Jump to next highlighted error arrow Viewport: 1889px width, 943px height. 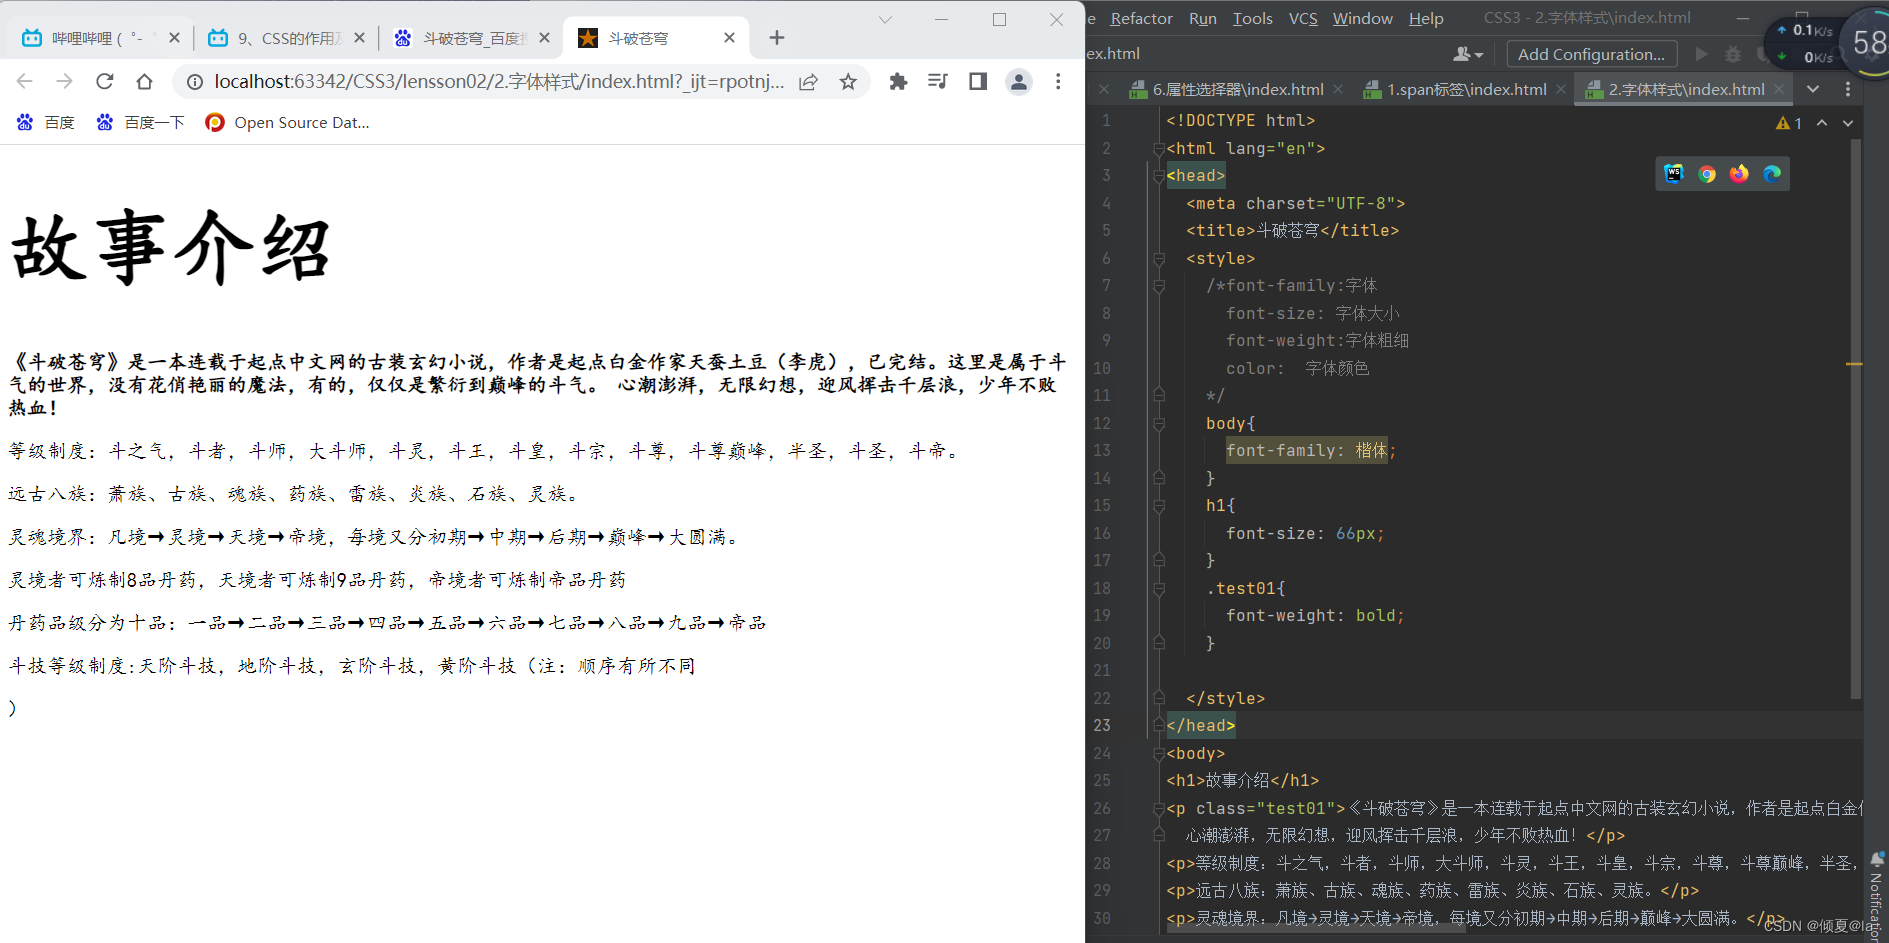(x=1848, y=123)
